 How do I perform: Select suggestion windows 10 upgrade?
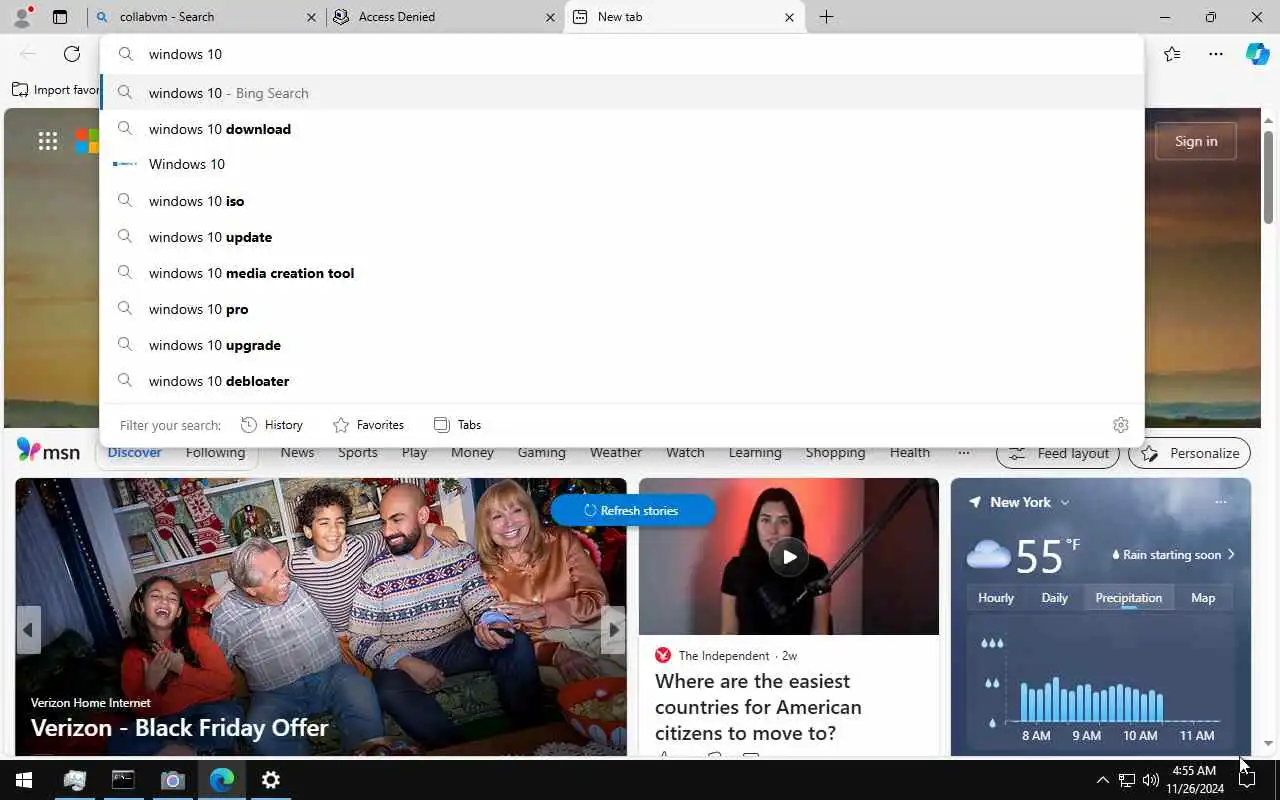pos(622,345)
